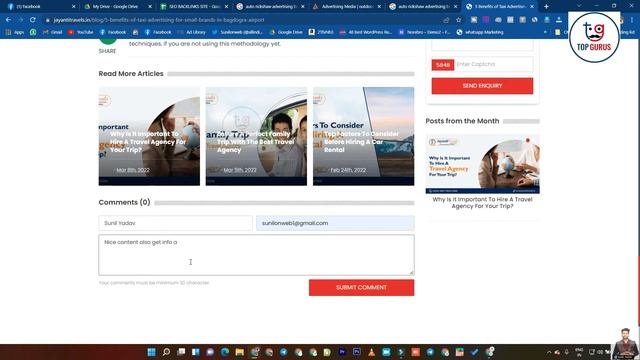Open the Gmail bookmark
Image resolution: width=640 pixels, height=360 pixels.
(52, 32)
